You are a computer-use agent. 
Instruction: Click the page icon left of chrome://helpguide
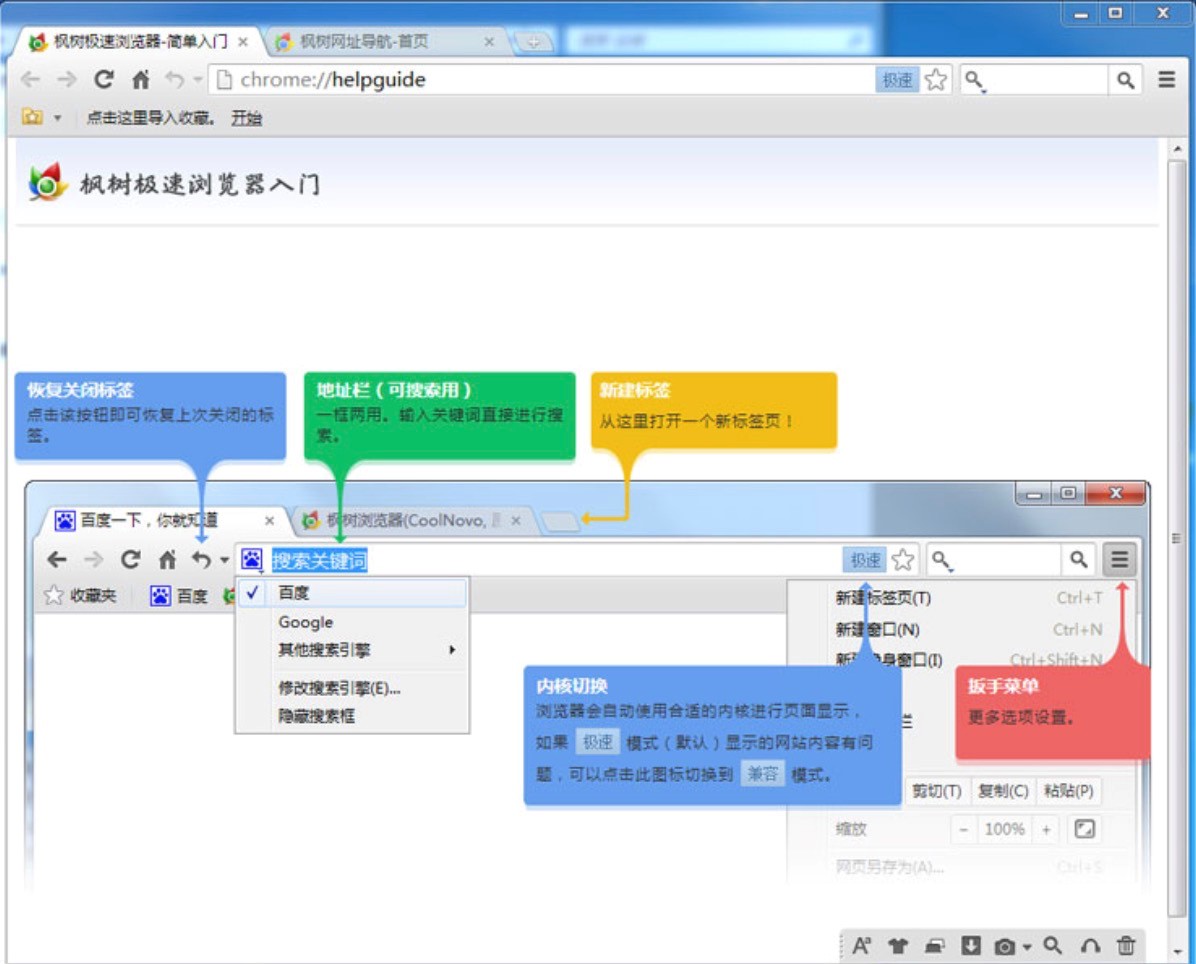[223, 79]
